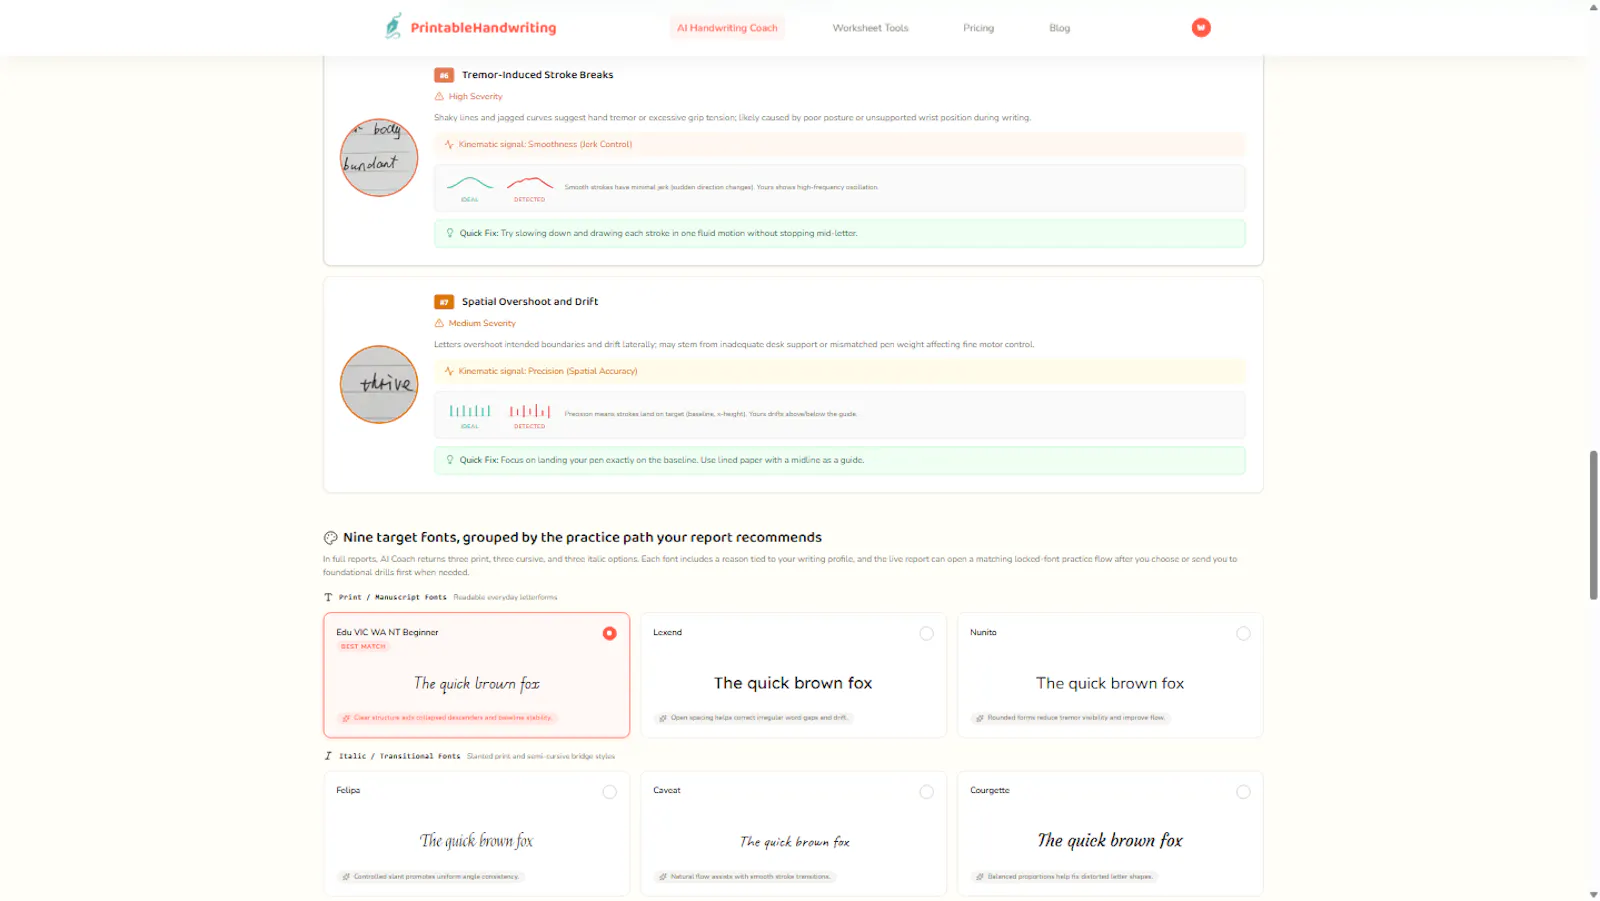1600x901 pixels.
Task: Select the Felipa font radio button
Action: [x=610, y=792]
